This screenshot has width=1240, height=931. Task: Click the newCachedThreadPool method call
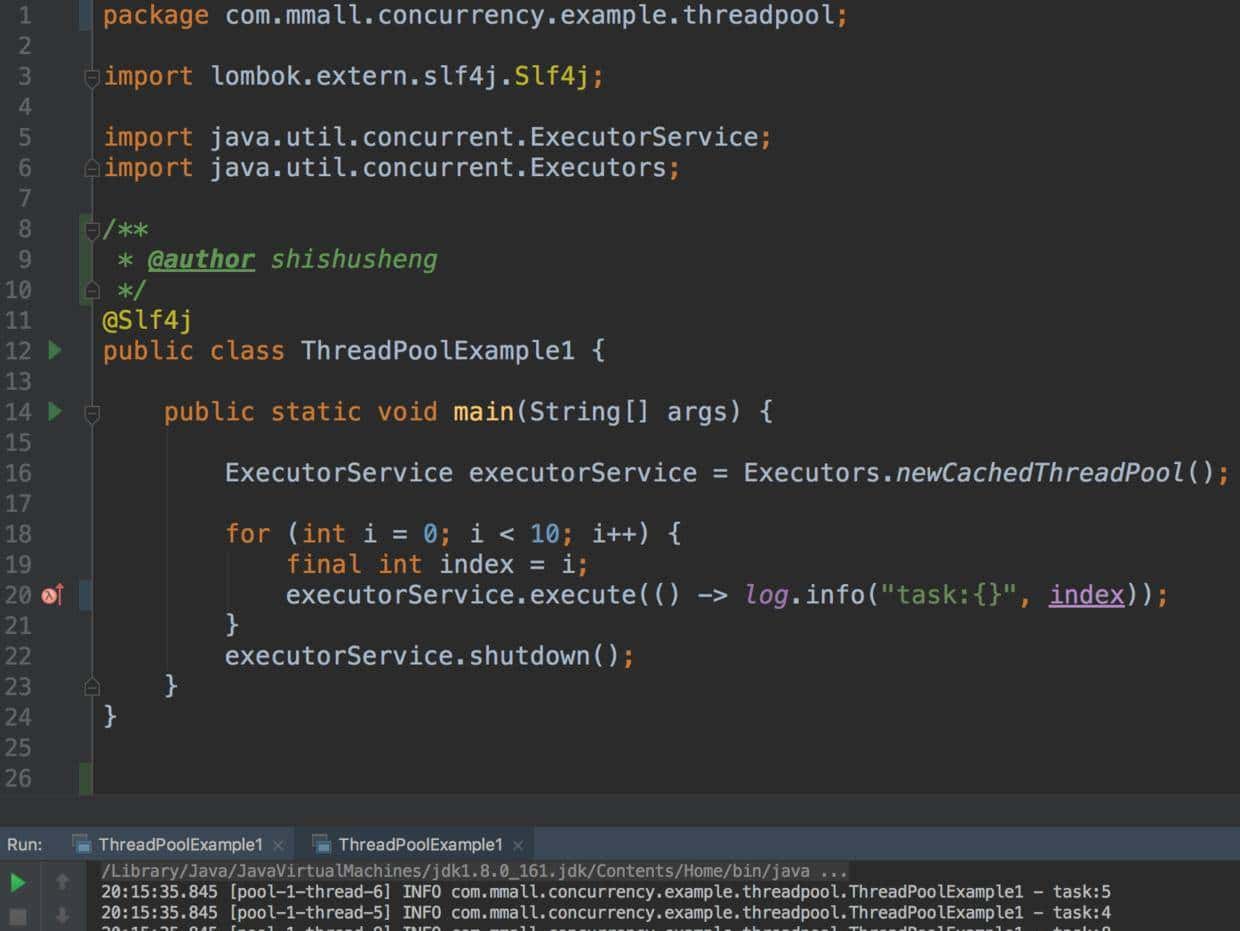(x=1039, y=473)
